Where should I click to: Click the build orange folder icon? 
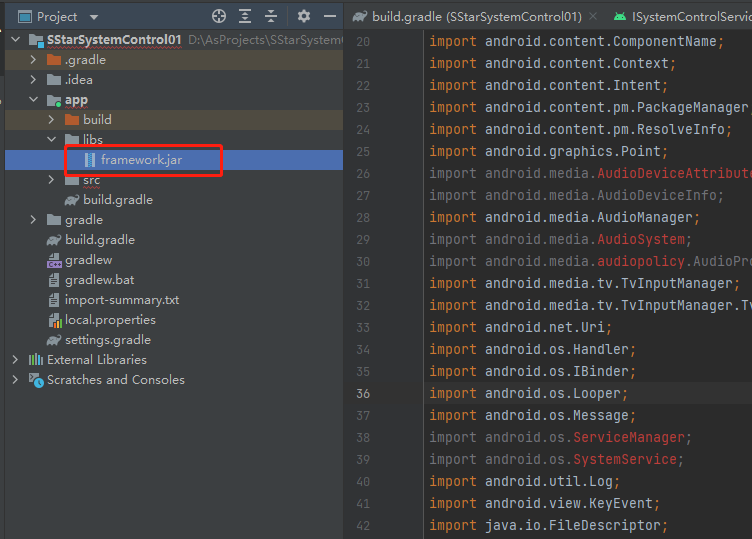tap(72, 119)
